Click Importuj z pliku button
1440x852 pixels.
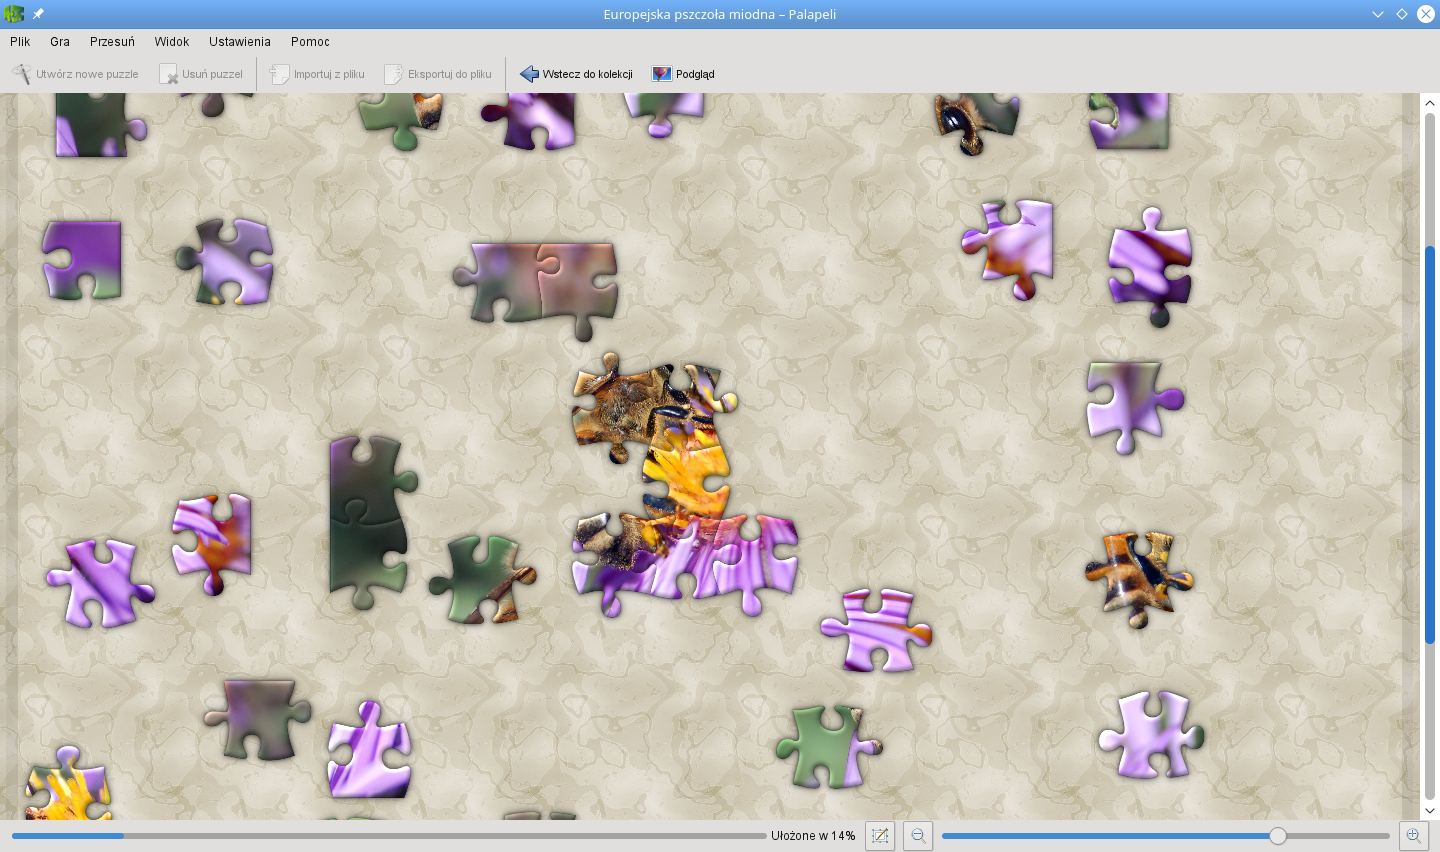coord(318,74)
